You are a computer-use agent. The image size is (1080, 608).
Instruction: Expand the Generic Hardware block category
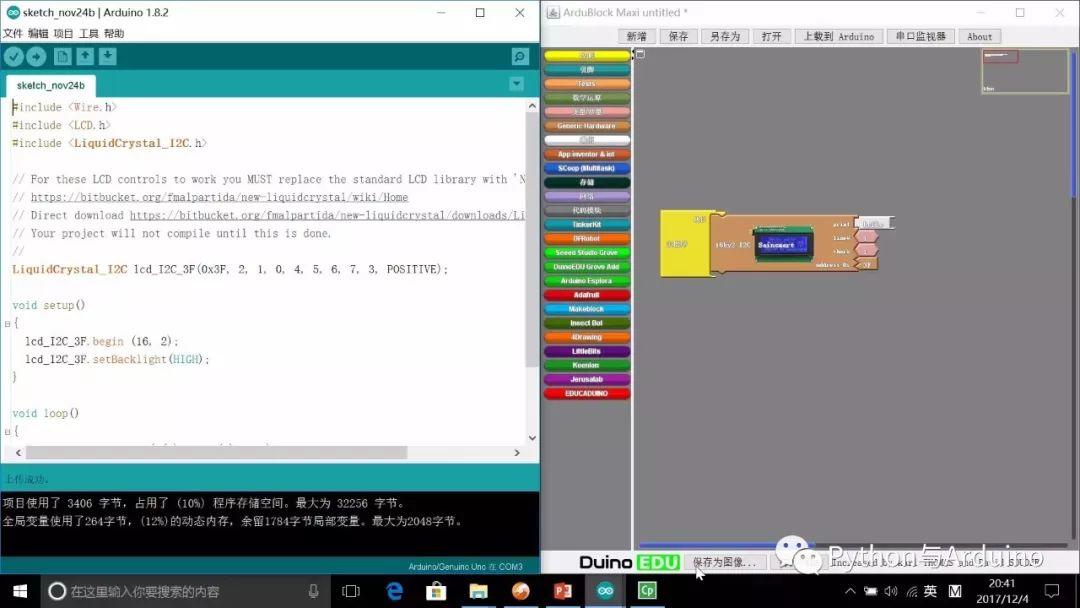coord(586,126)
